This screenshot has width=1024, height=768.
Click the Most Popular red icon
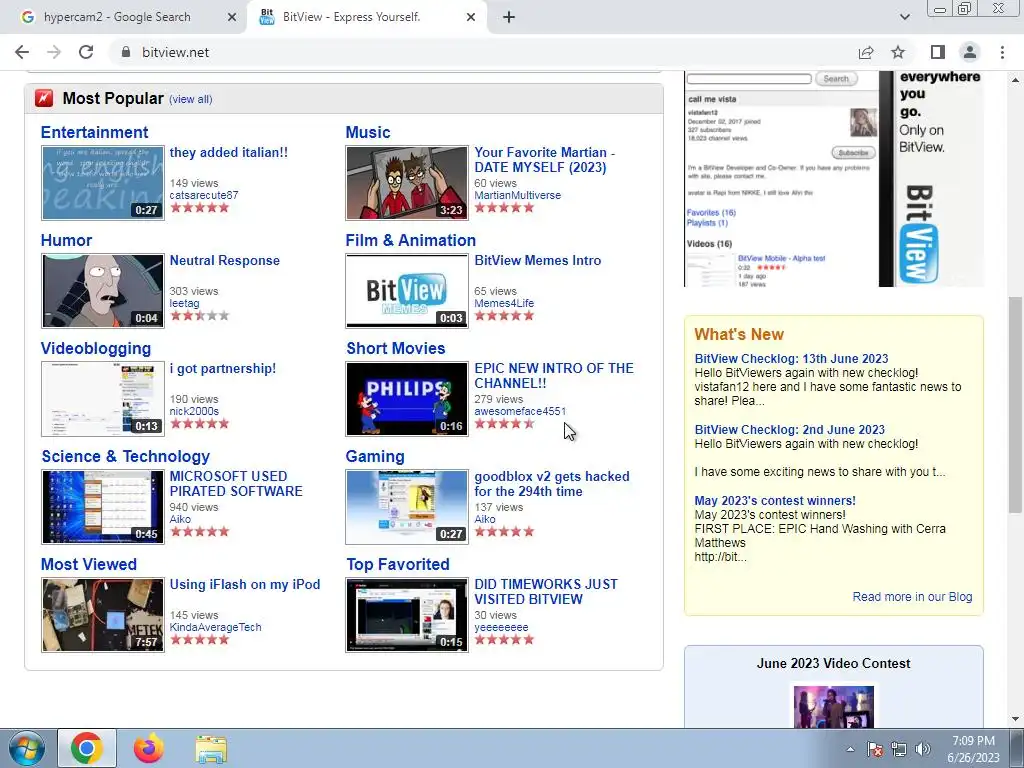(x=44, y=98)
